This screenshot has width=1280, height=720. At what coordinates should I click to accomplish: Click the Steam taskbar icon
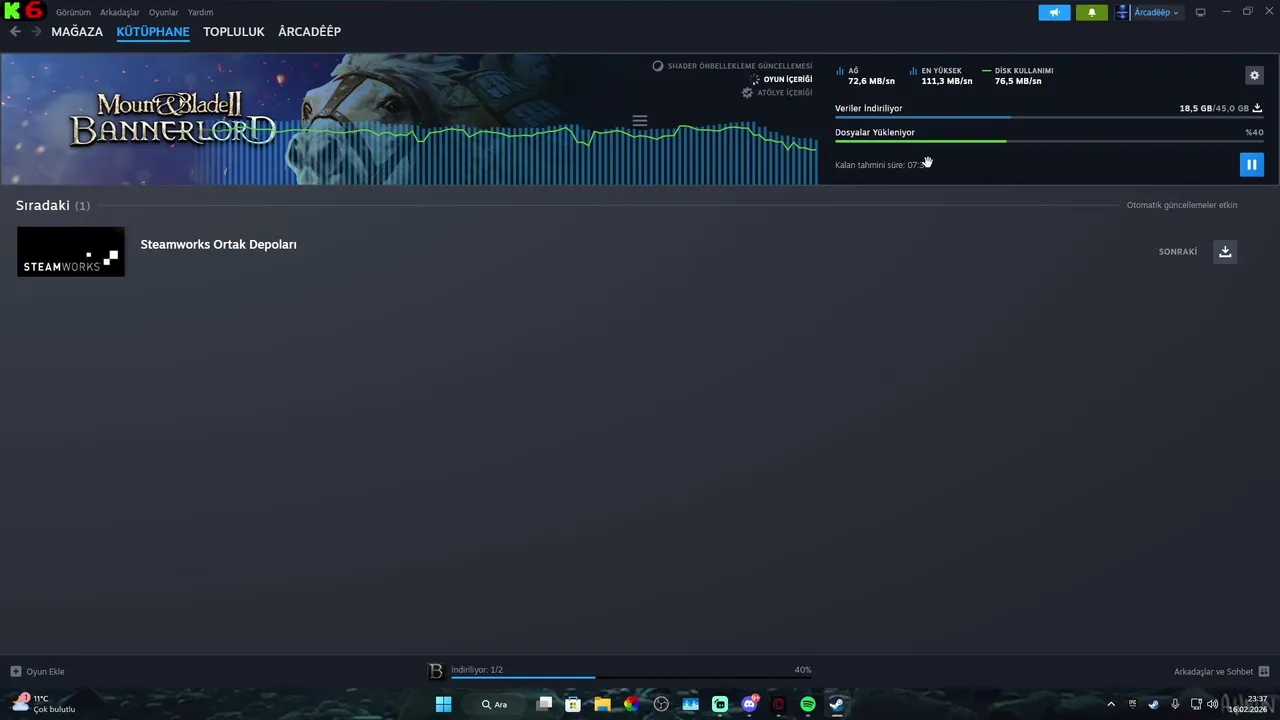coord(837,704)
